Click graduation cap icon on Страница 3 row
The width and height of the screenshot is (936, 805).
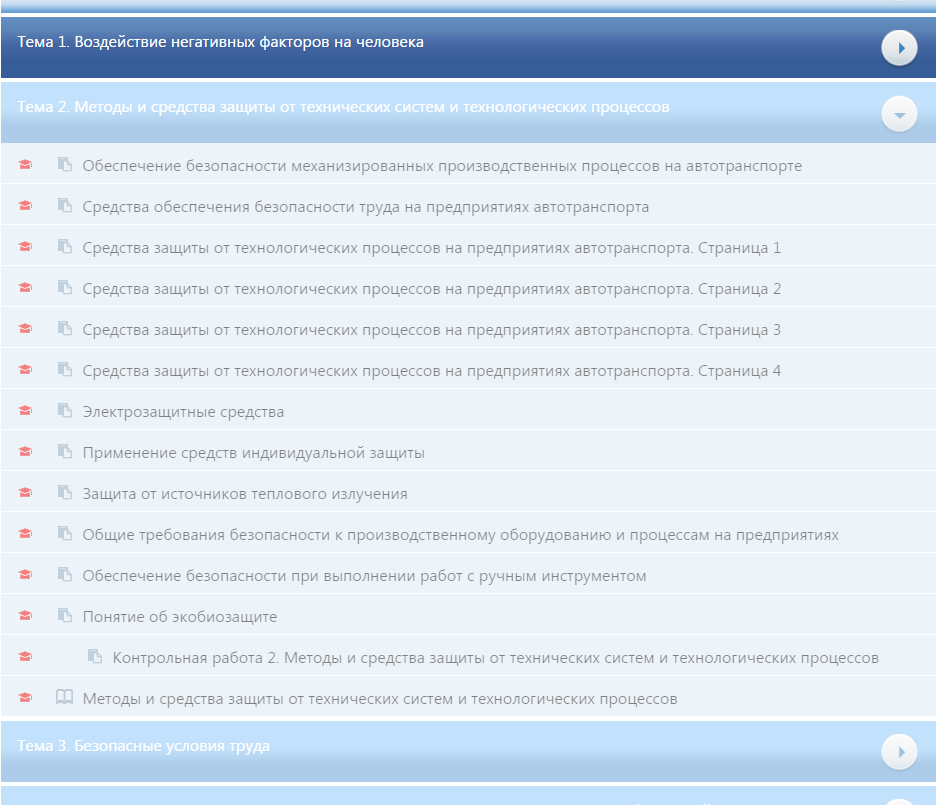tap(25, 328)
